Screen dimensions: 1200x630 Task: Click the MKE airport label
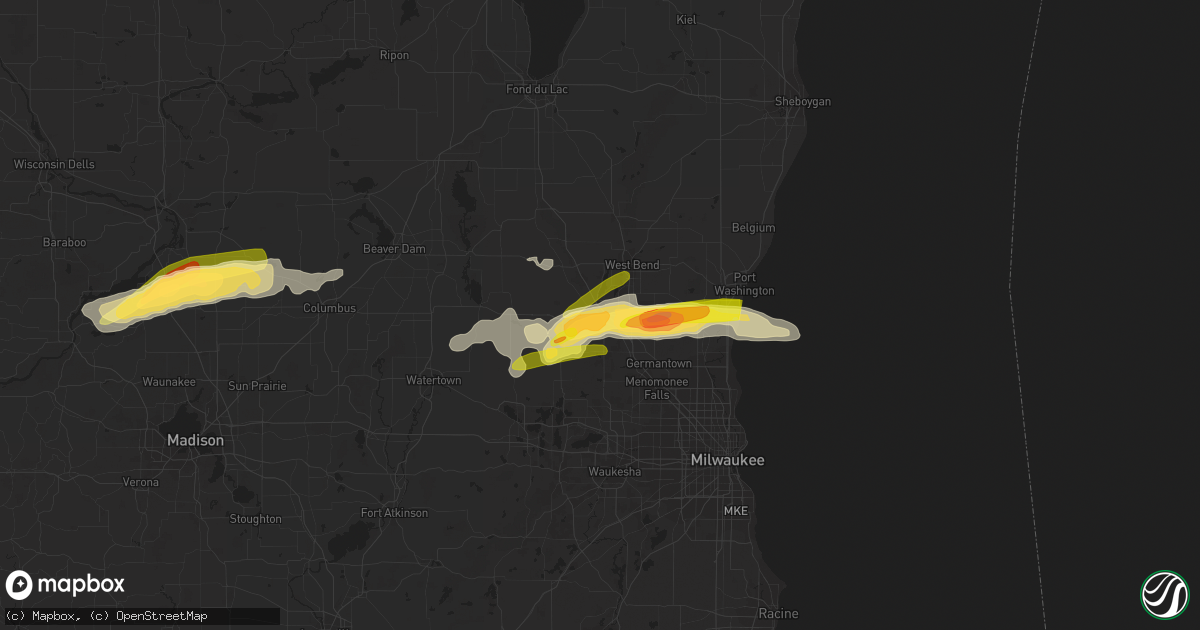736,511
